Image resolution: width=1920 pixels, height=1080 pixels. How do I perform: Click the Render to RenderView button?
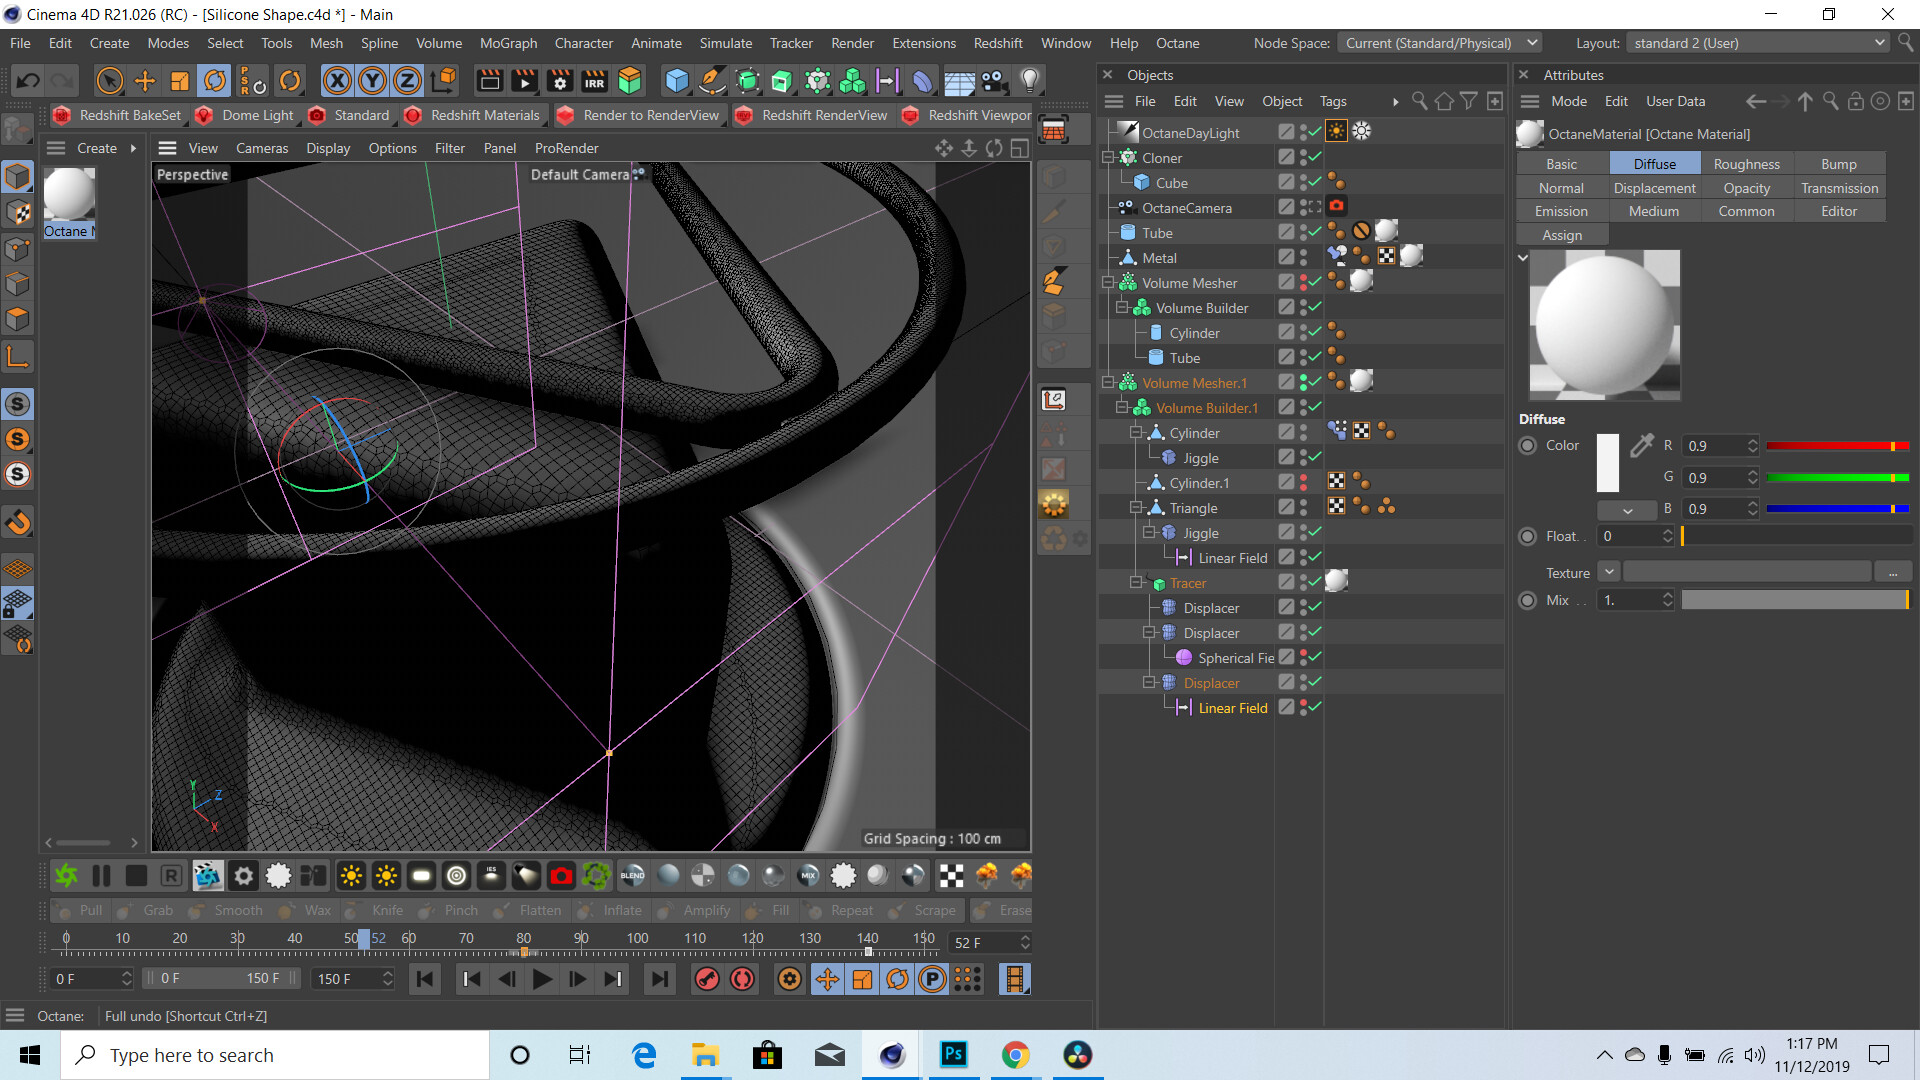click(x=640, y=115)
